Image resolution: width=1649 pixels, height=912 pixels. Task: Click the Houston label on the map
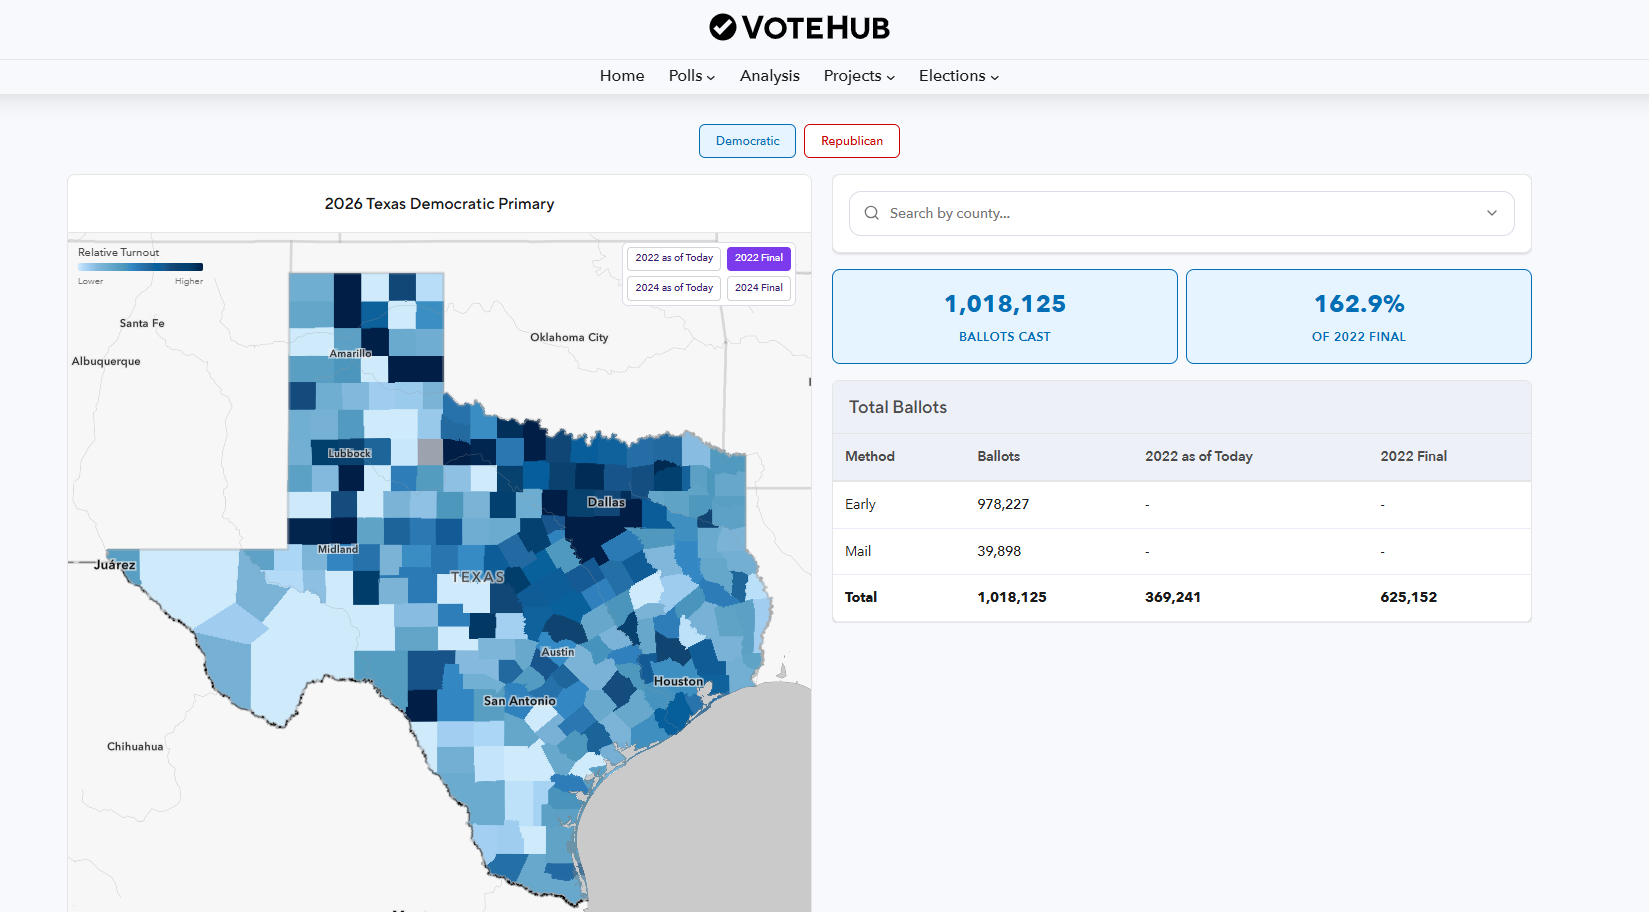(678, 681)
